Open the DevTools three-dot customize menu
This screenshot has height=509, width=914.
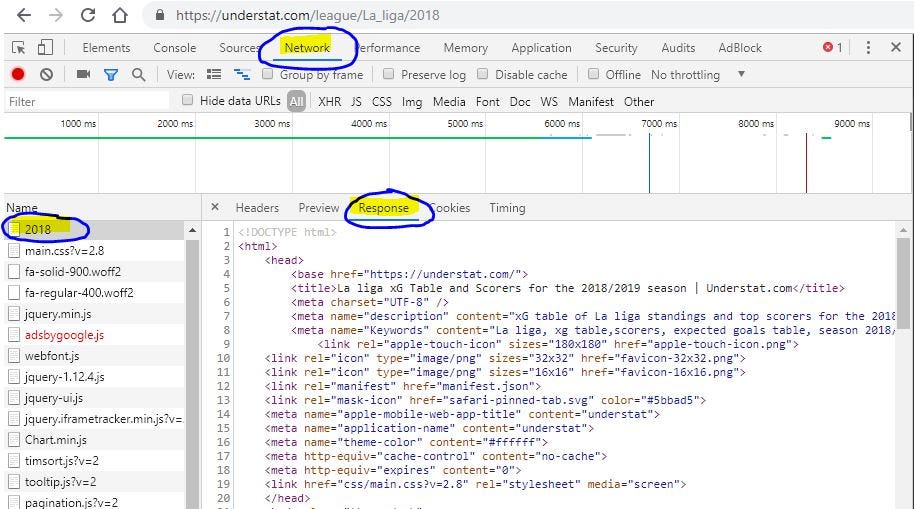tap(868, 48)
